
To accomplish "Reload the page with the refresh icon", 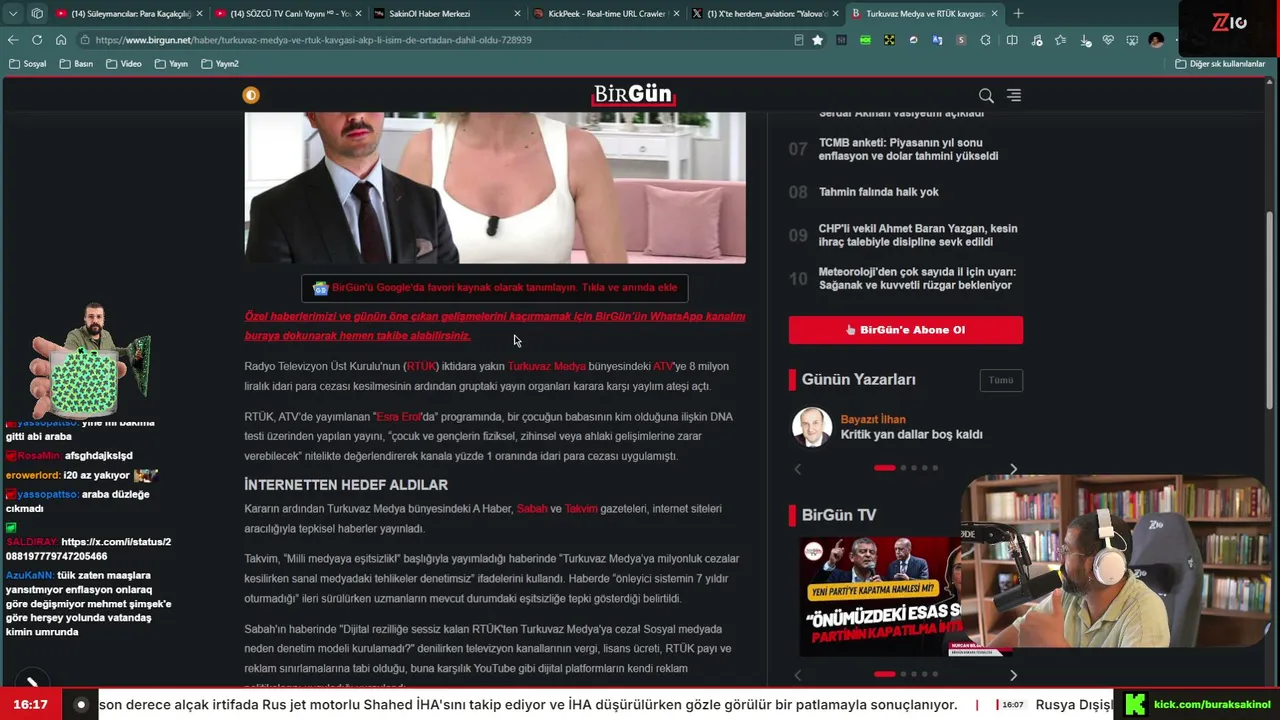I will [x=37, y=40].
